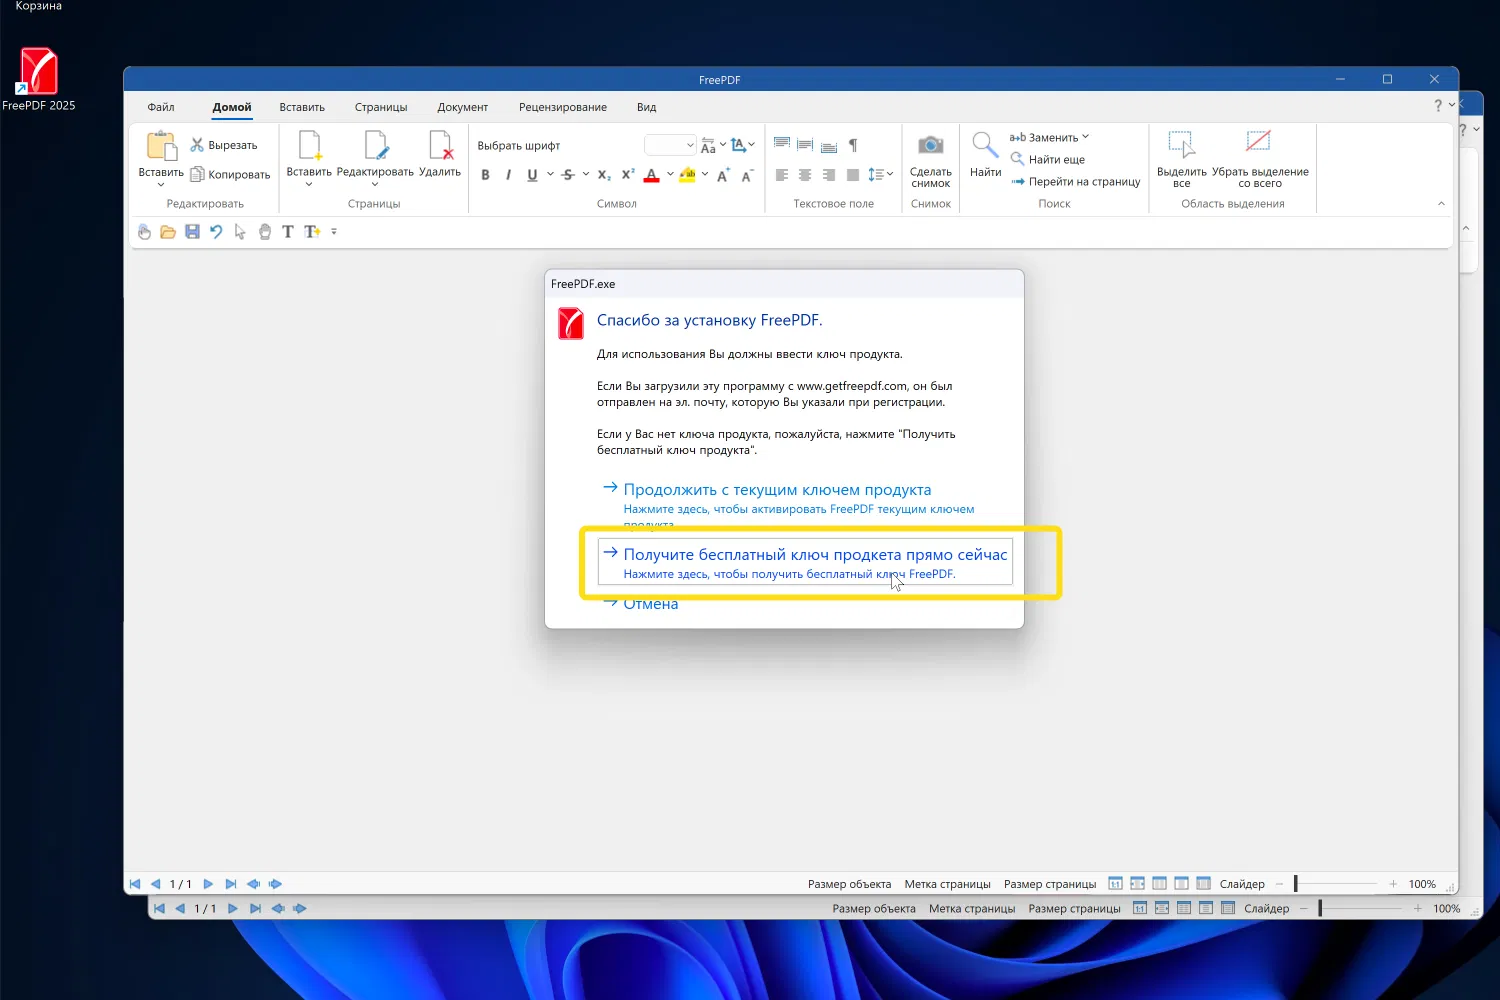Copy selection with the Копировать button
Image resolution: width=1500 pixels, height=1000 pixels.
point(230,174)
